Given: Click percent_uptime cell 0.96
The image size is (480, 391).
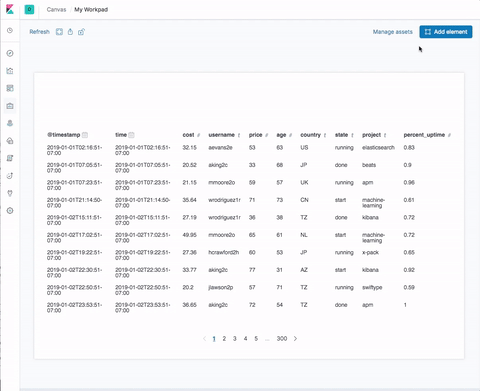Looking at the screenshot, I should [x=409, y=182].
